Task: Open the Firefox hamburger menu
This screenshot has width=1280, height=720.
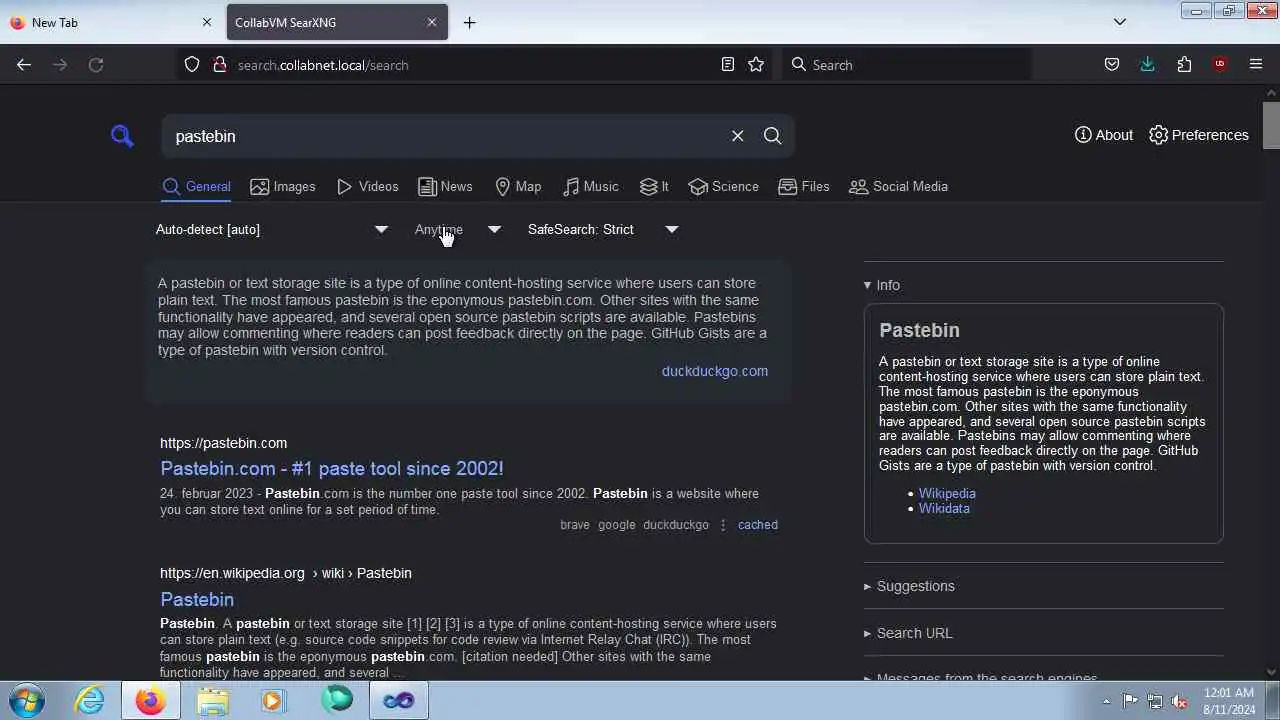Action: tap(1256, 65)
